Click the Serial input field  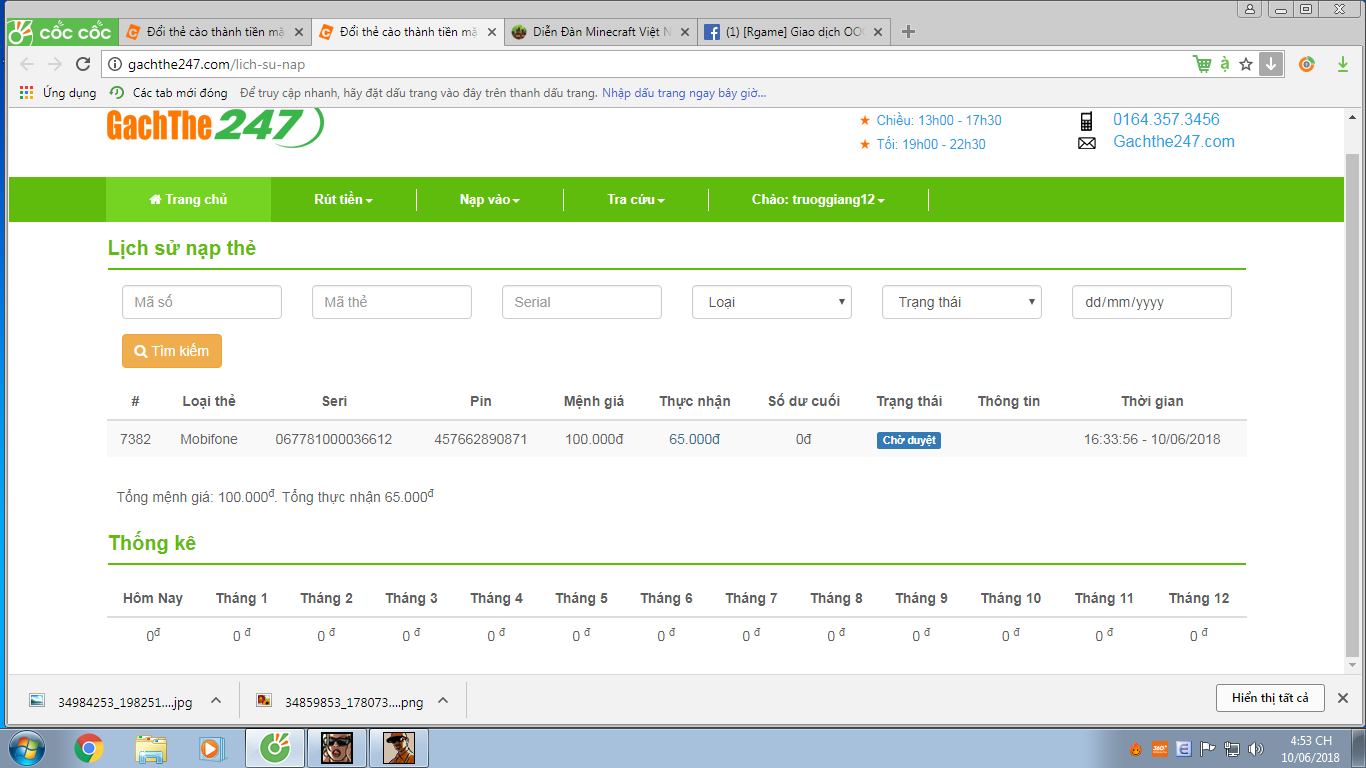click(582, 302)
